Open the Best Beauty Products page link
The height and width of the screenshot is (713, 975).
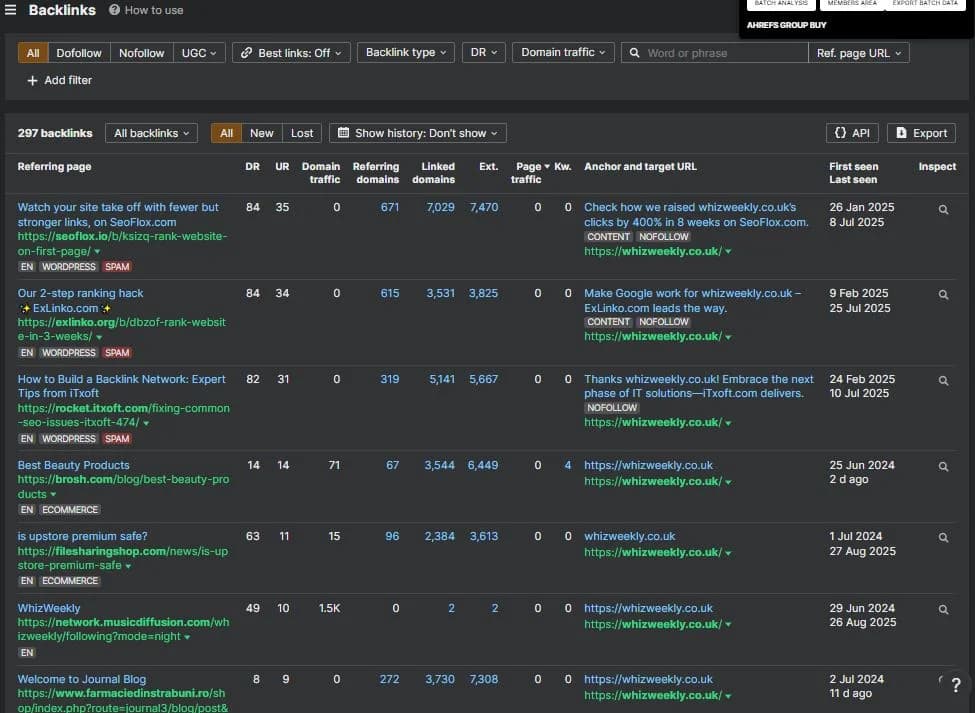click(73, 465)
